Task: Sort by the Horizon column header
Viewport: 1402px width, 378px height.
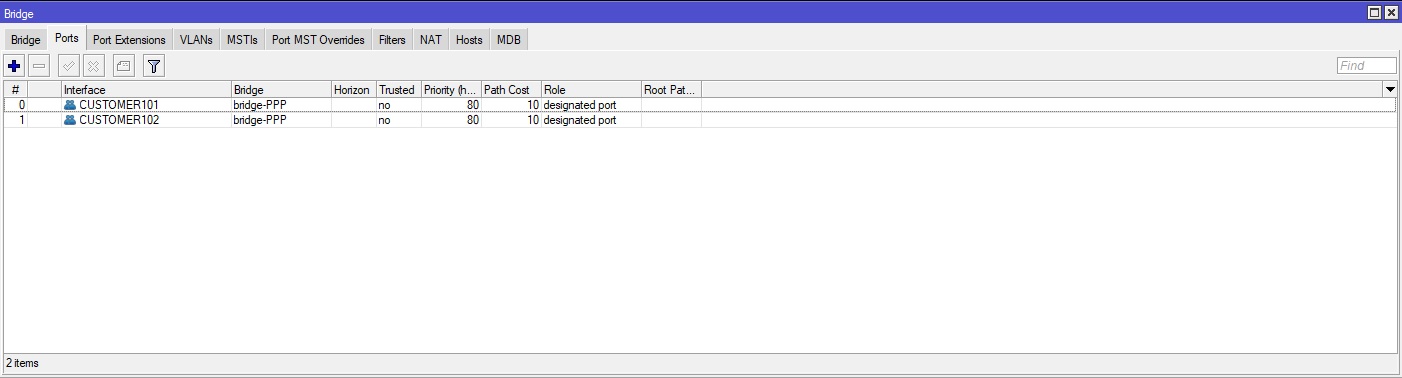Action: tap(354, 90)
